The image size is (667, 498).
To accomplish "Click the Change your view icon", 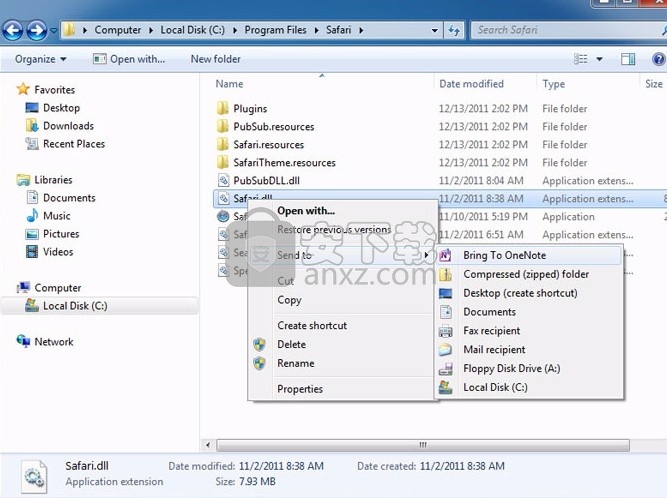I will tap(581, 59).
